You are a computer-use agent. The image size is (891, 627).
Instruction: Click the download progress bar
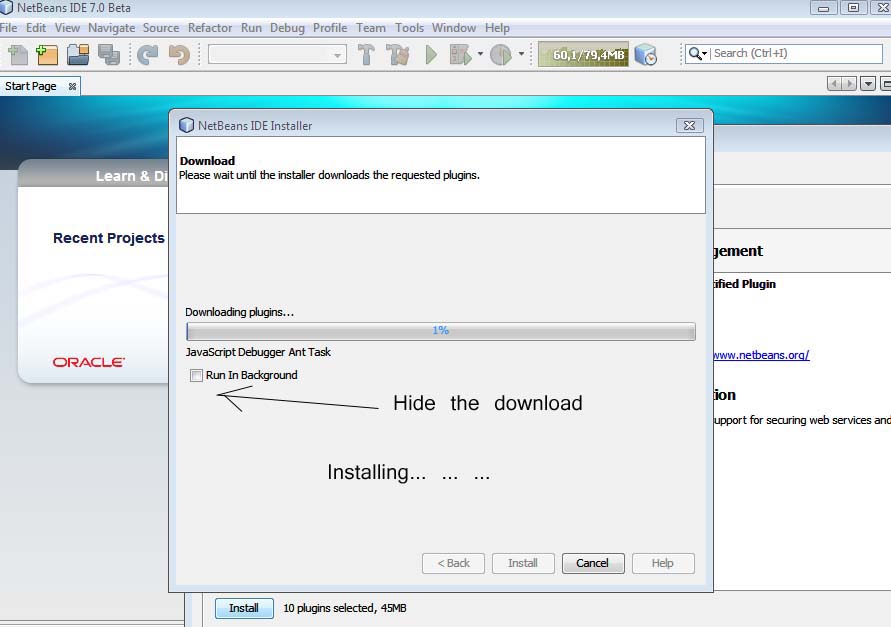pyautogui.click(x=440, y=331)
